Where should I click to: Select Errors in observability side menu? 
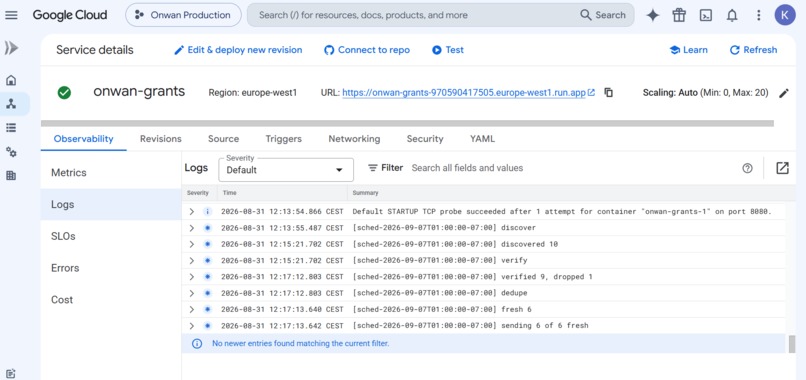tap(111, 268)
